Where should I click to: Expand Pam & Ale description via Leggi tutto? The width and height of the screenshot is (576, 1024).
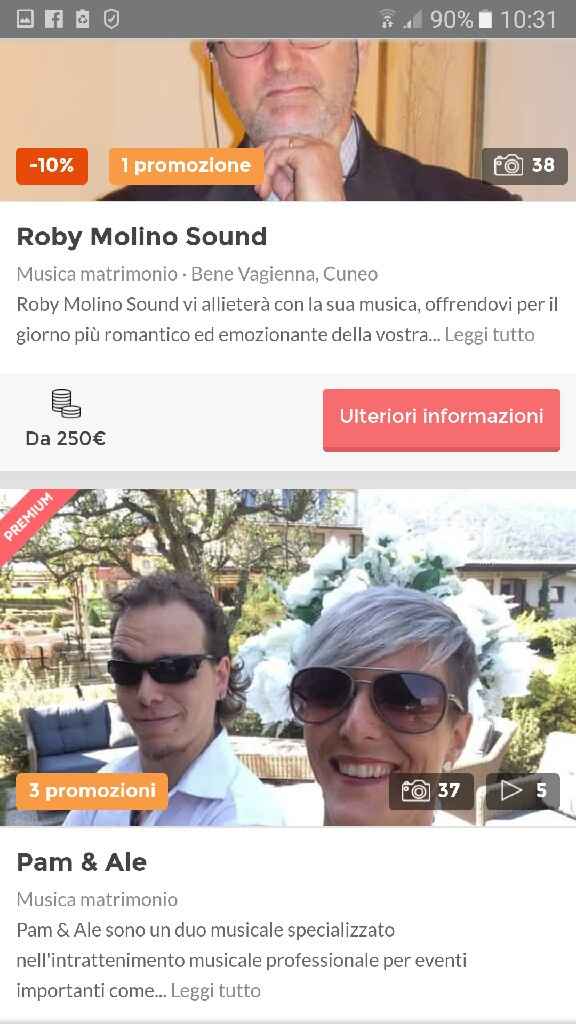point(216,991)
